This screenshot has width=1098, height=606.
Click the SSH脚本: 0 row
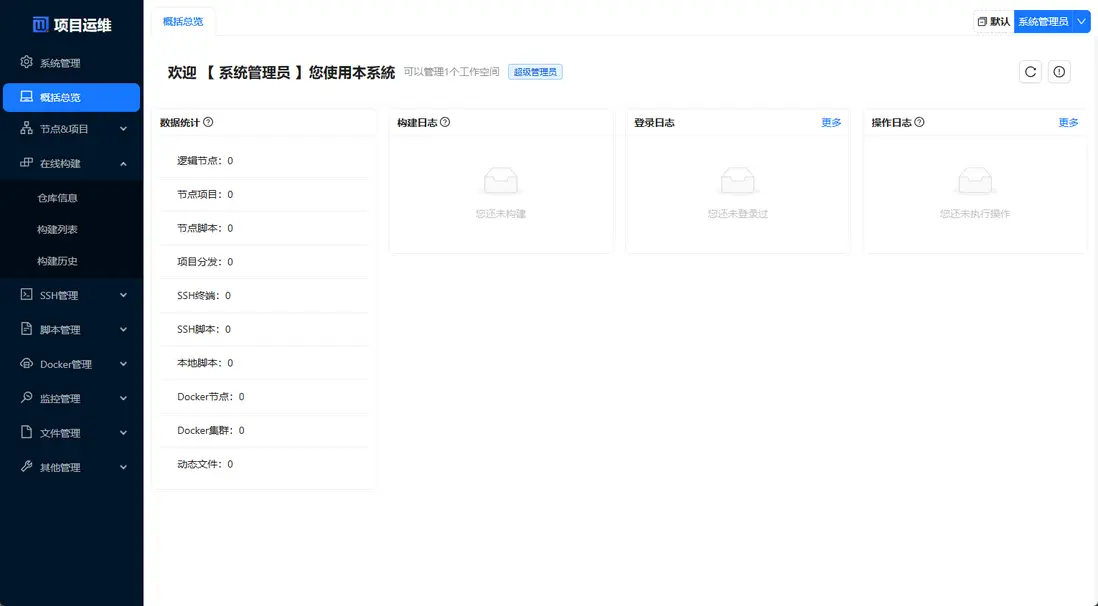point(264,329)
